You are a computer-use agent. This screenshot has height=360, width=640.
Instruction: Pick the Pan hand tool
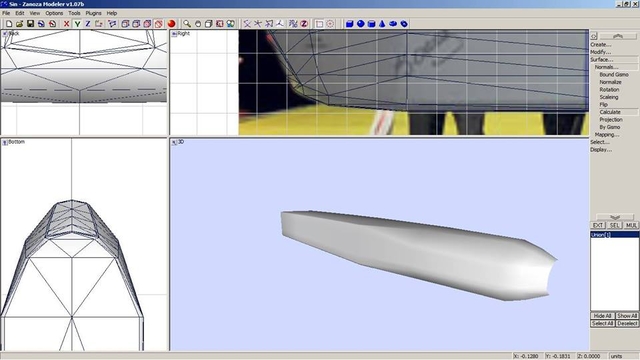[198, 24]
